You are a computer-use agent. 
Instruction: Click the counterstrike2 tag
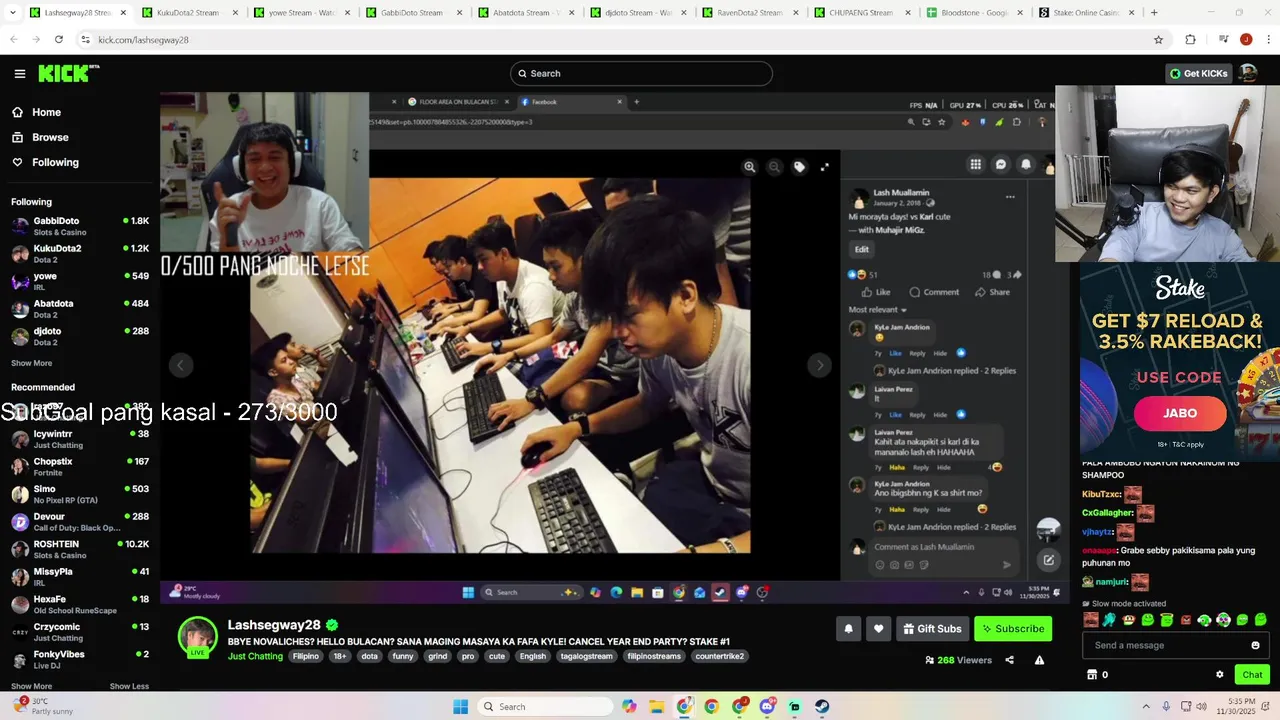[x=720, y=656]
